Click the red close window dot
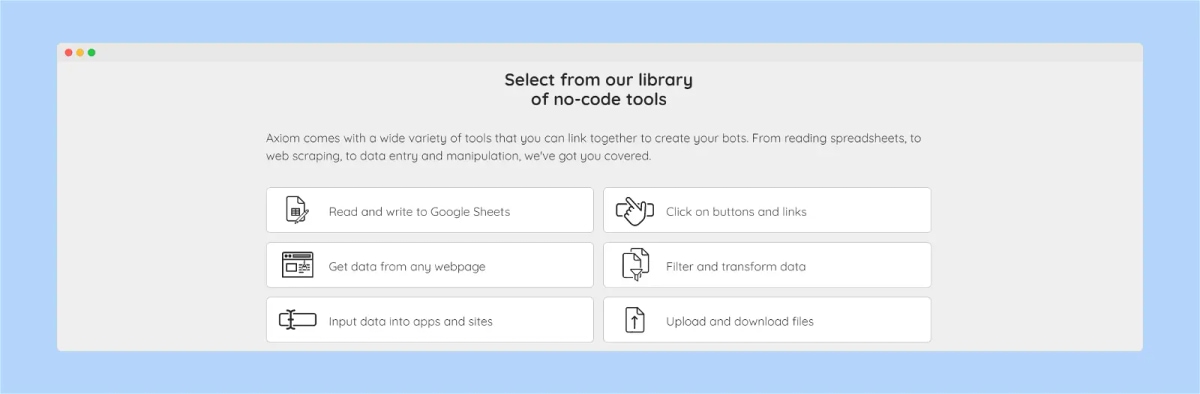Screen dimensions: 1200x394 click(69, 52)
